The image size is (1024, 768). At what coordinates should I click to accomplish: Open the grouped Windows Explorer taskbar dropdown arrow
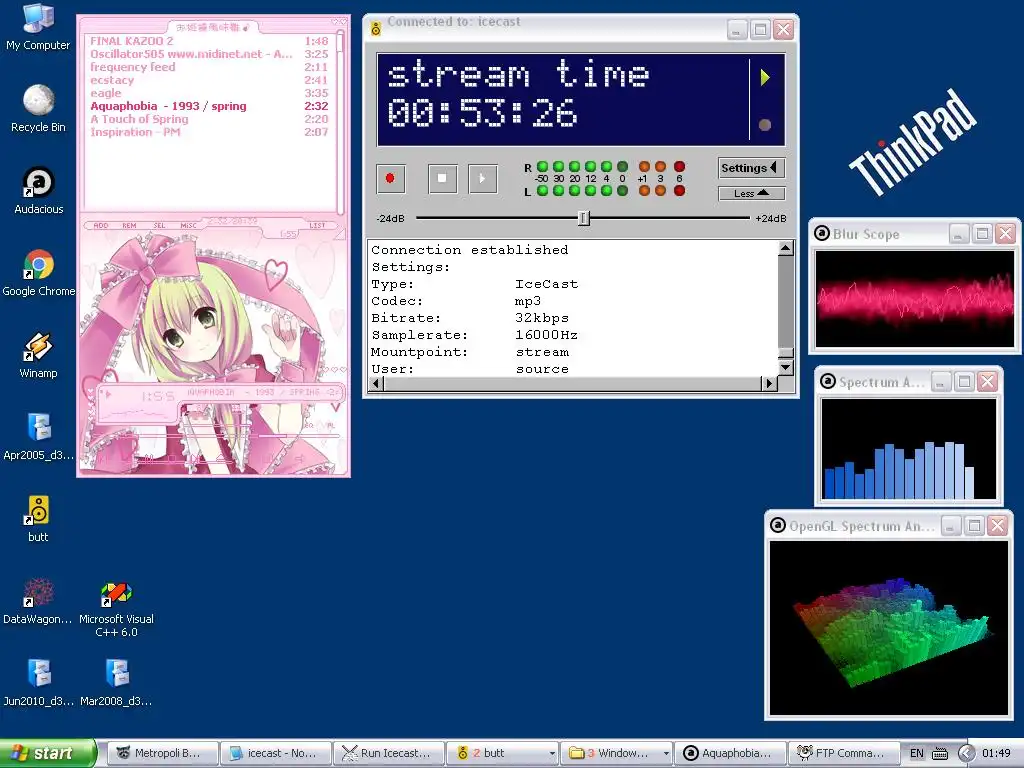tap(665, 754)
